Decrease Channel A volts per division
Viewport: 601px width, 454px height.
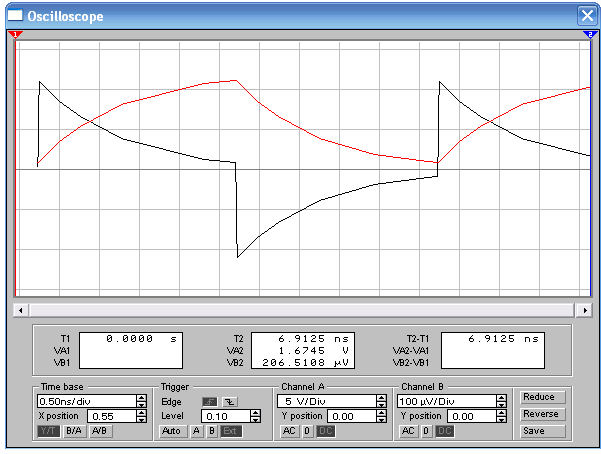click(381, 404)
